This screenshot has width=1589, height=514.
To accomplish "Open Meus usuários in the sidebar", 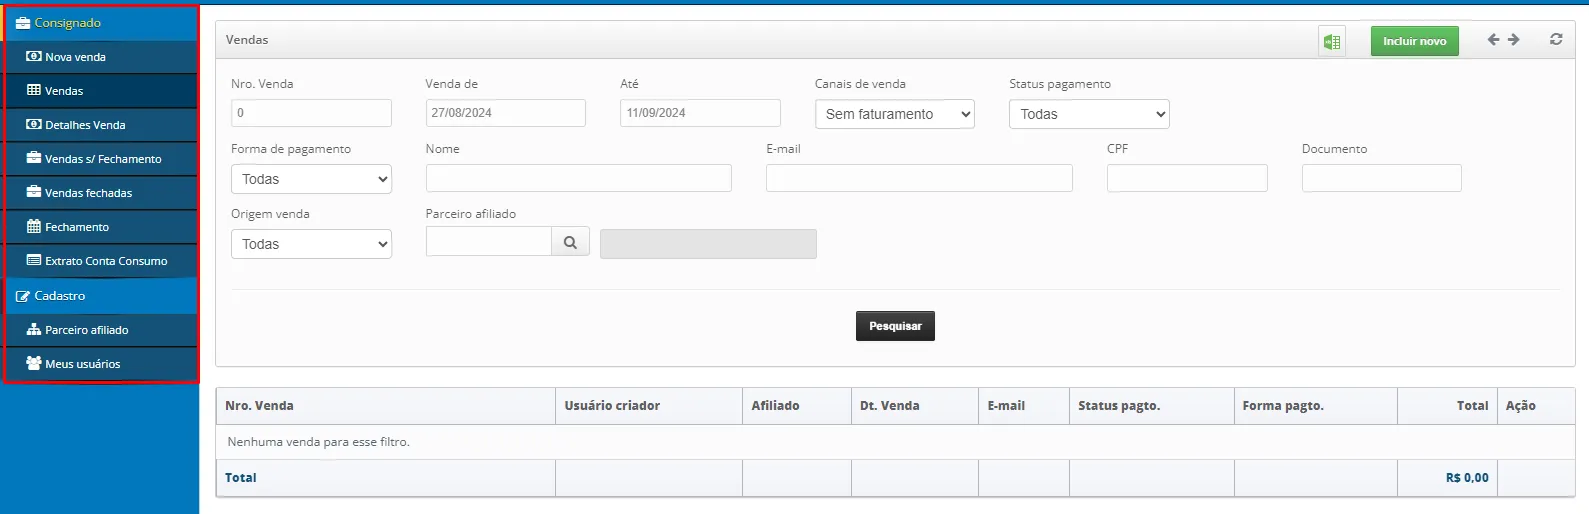I will 82,364.
